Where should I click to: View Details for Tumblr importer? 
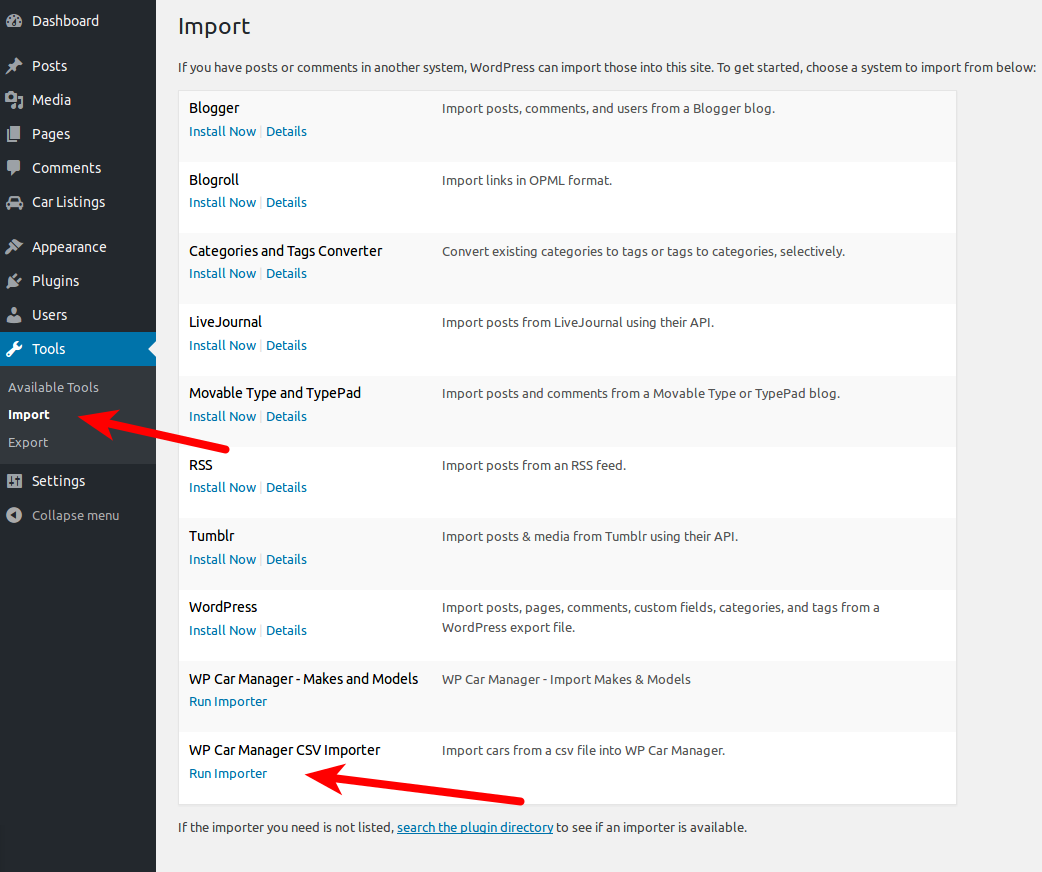(286, 560)
